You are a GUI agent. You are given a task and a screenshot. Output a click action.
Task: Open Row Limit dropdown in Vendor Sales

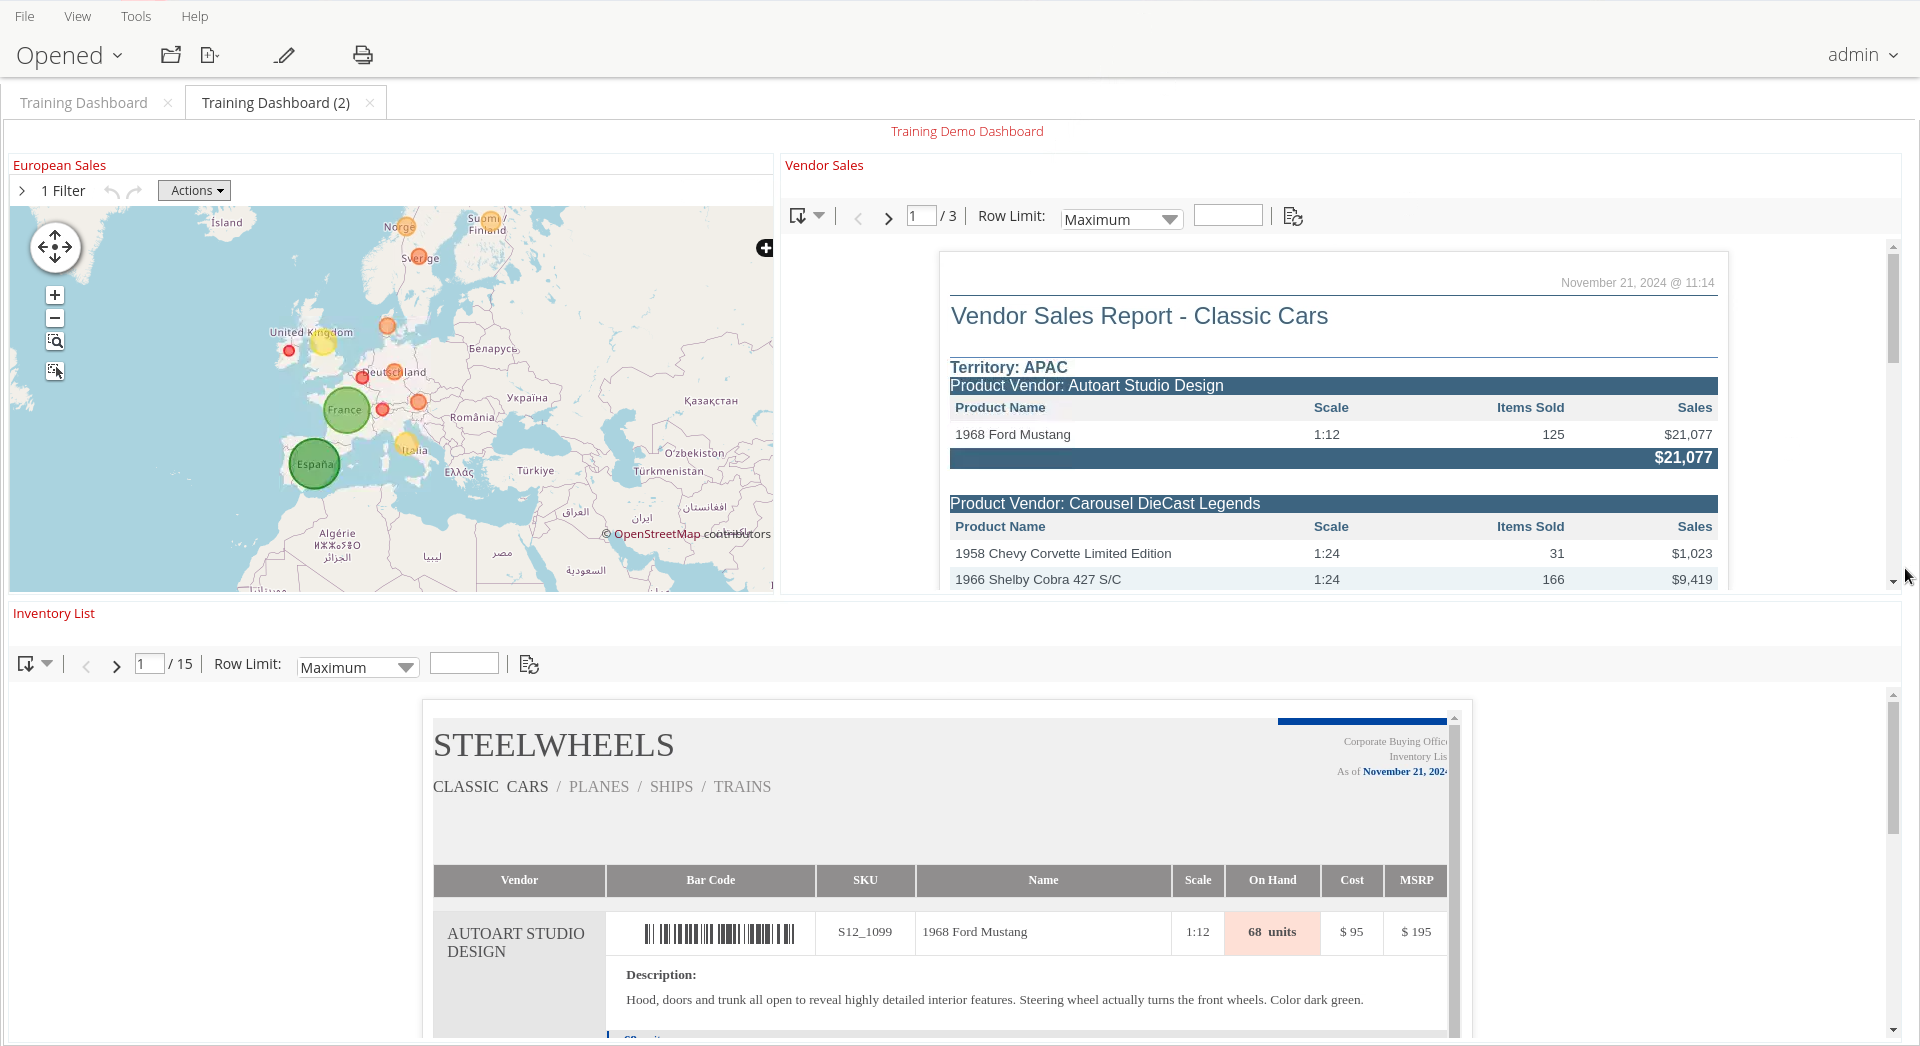coord(1121,219)
